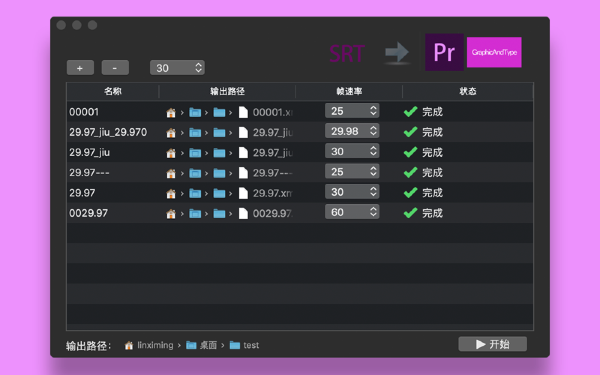
Task: Sort by the 名称 column header
Action: [x=112, y=91]
